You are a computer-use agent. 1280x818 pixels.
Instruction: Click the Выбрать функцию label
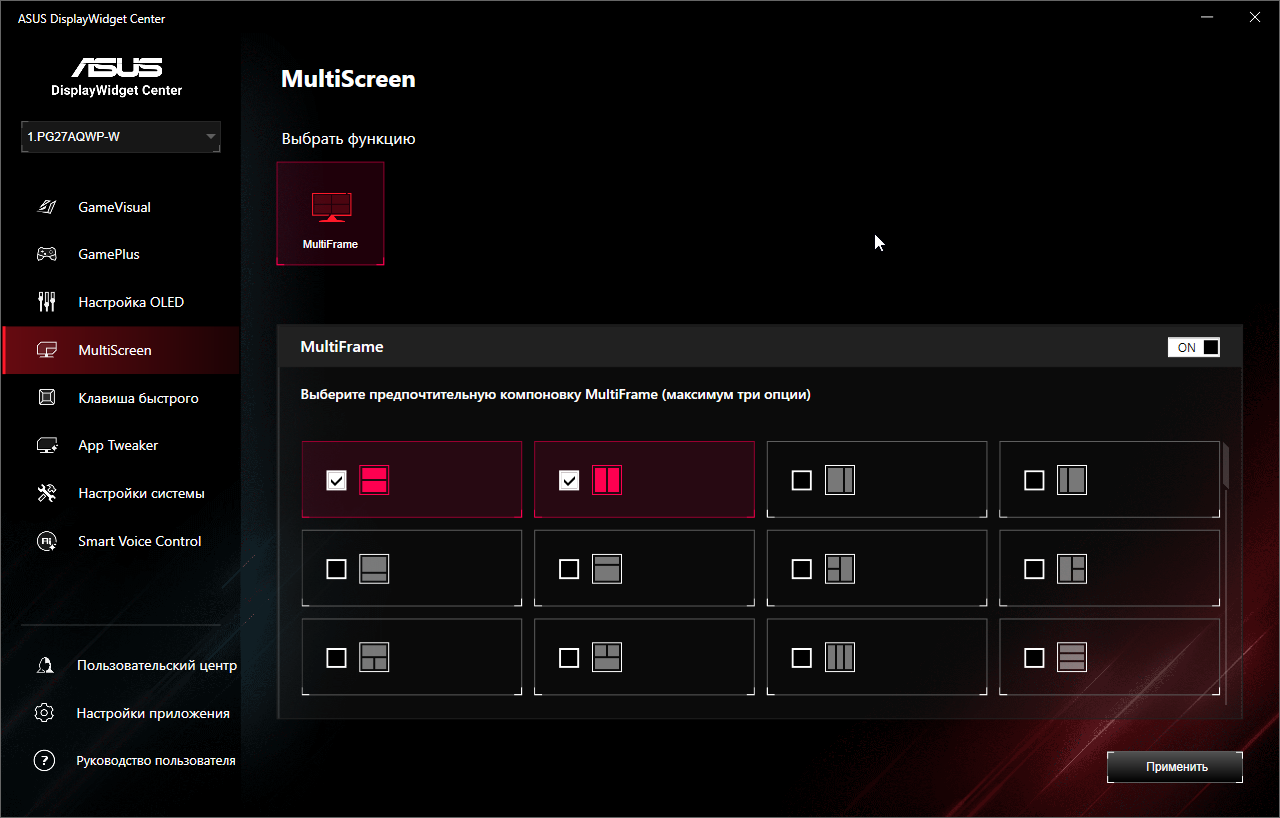coord(348,139)
